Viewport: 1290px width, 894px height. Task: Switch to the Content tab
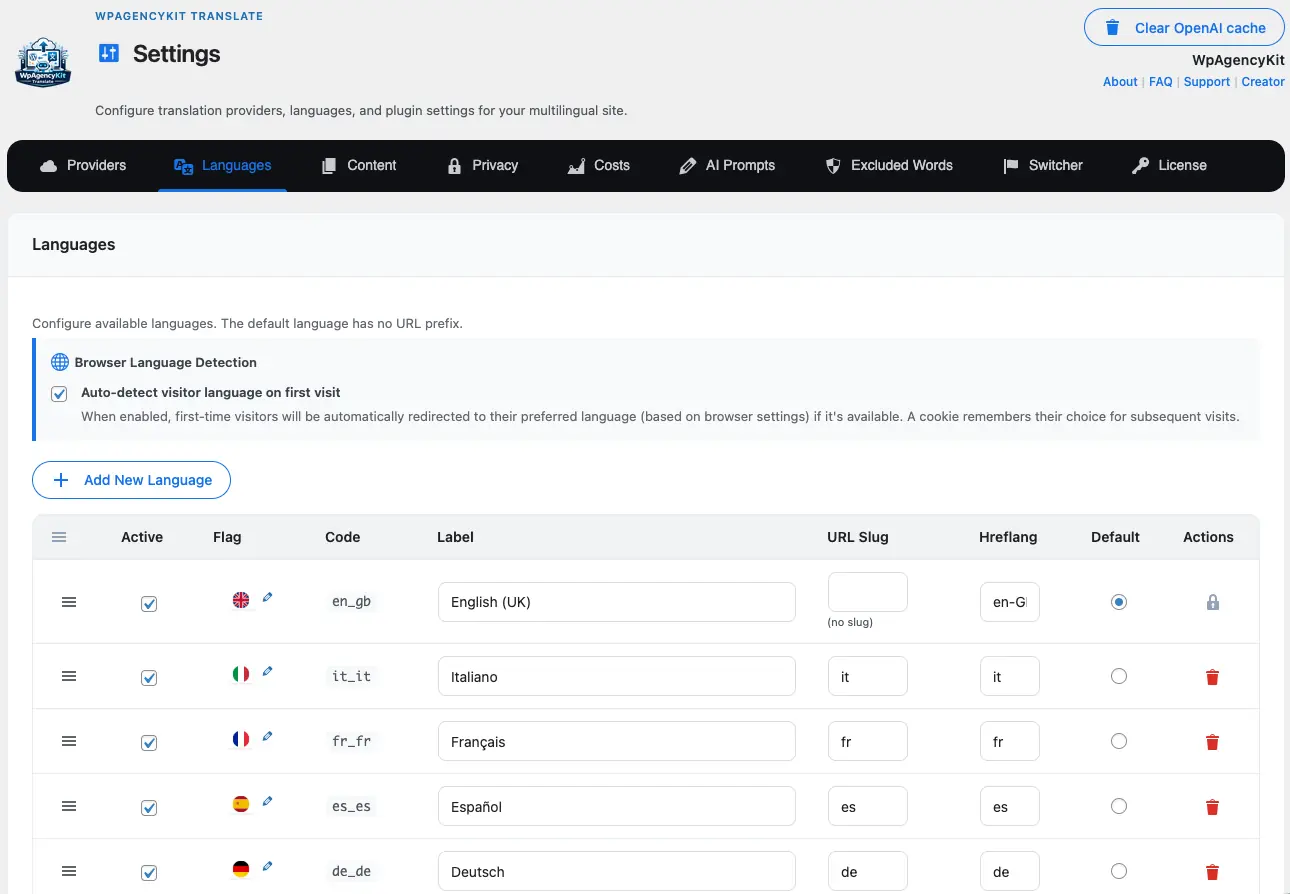(x=359, y=166)
